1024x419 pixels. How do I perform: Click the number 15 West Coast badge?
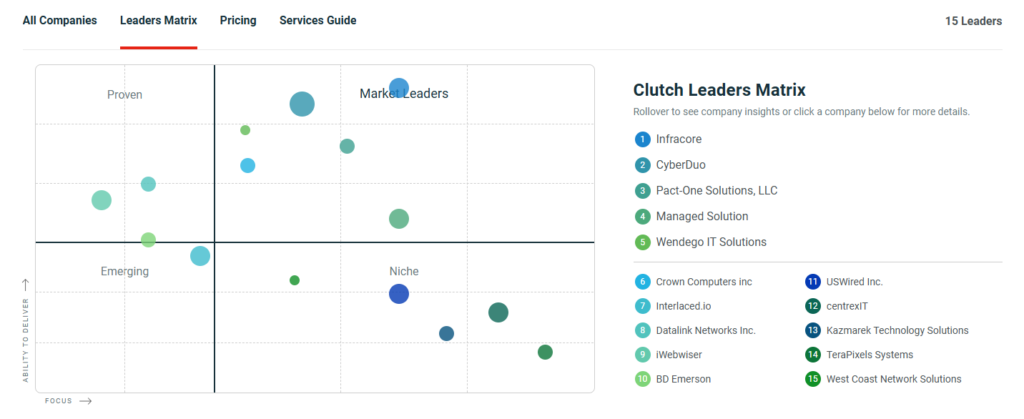point(813,379)
